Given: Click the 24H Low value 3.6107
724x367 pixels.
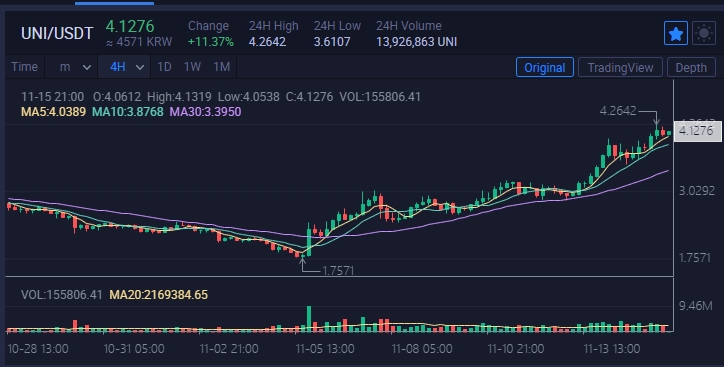Looking at the screenshot, I should tap(332, 42).
